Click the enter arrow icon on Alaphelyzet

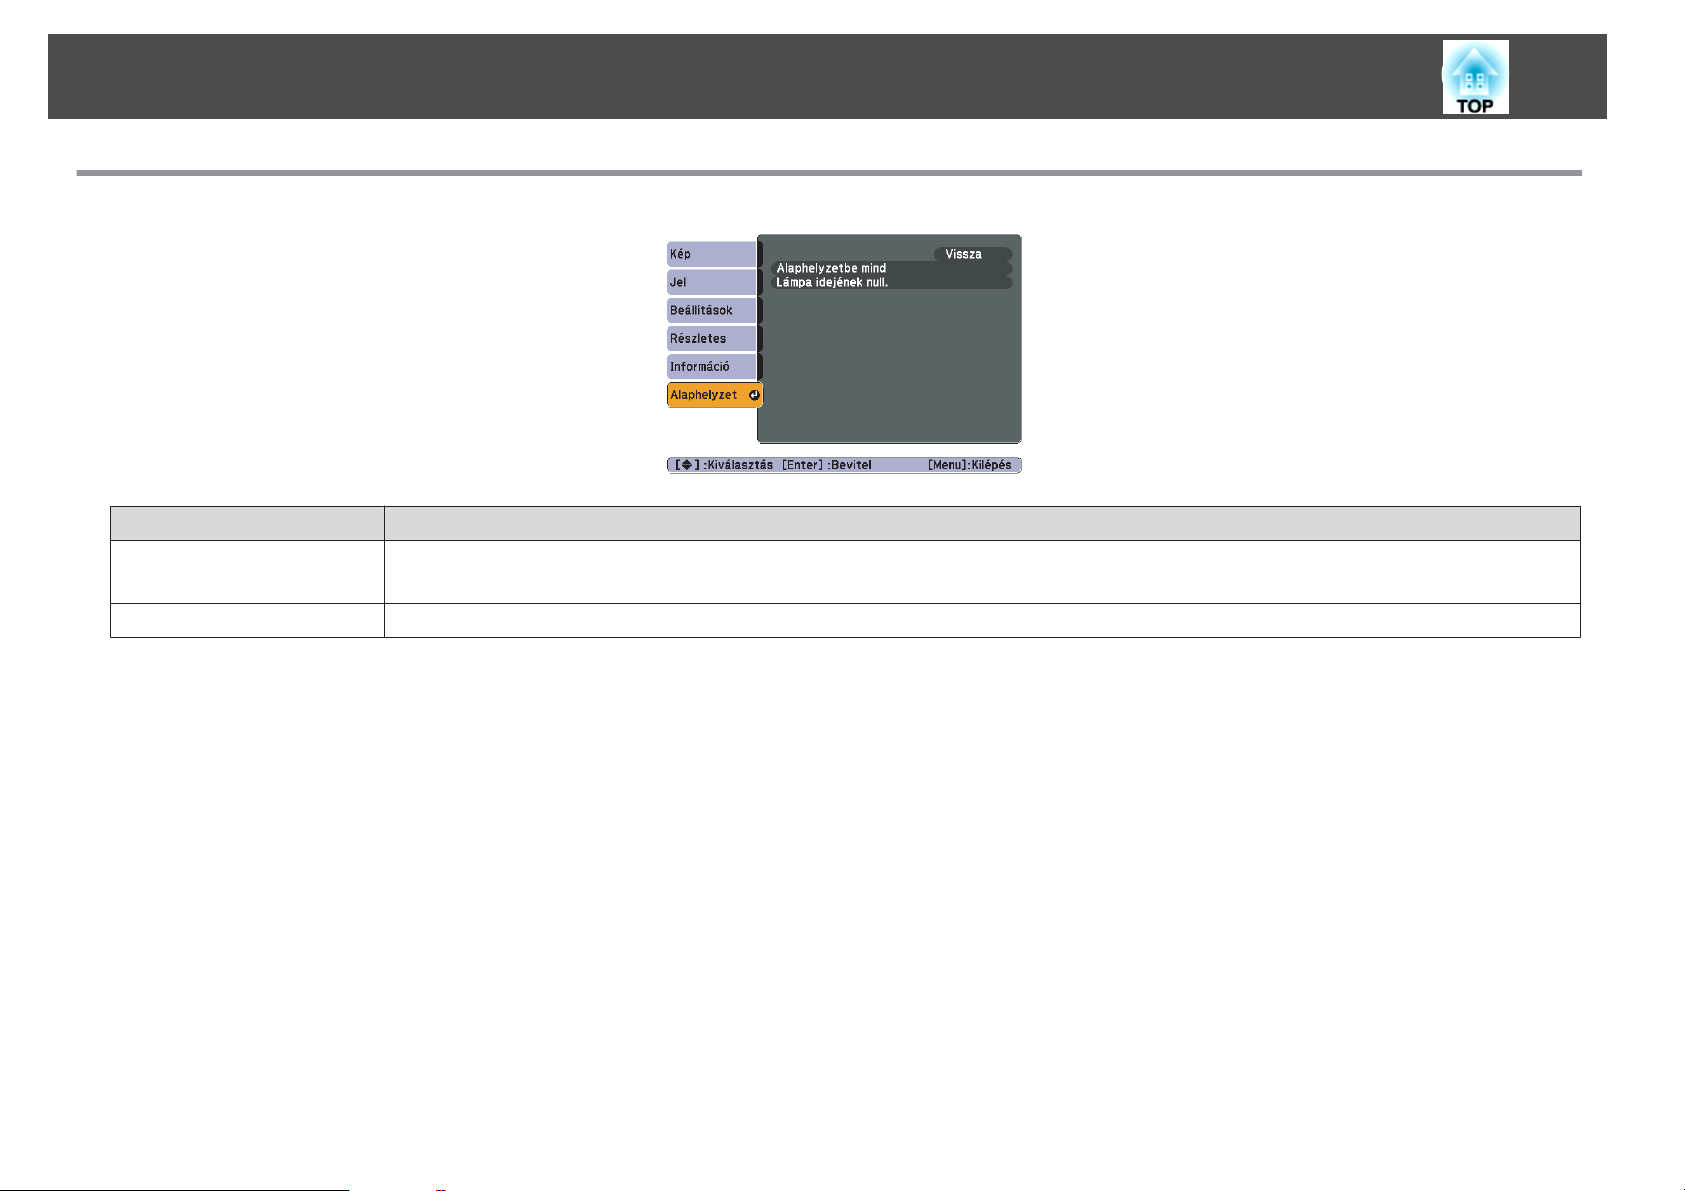pos(754,395)
